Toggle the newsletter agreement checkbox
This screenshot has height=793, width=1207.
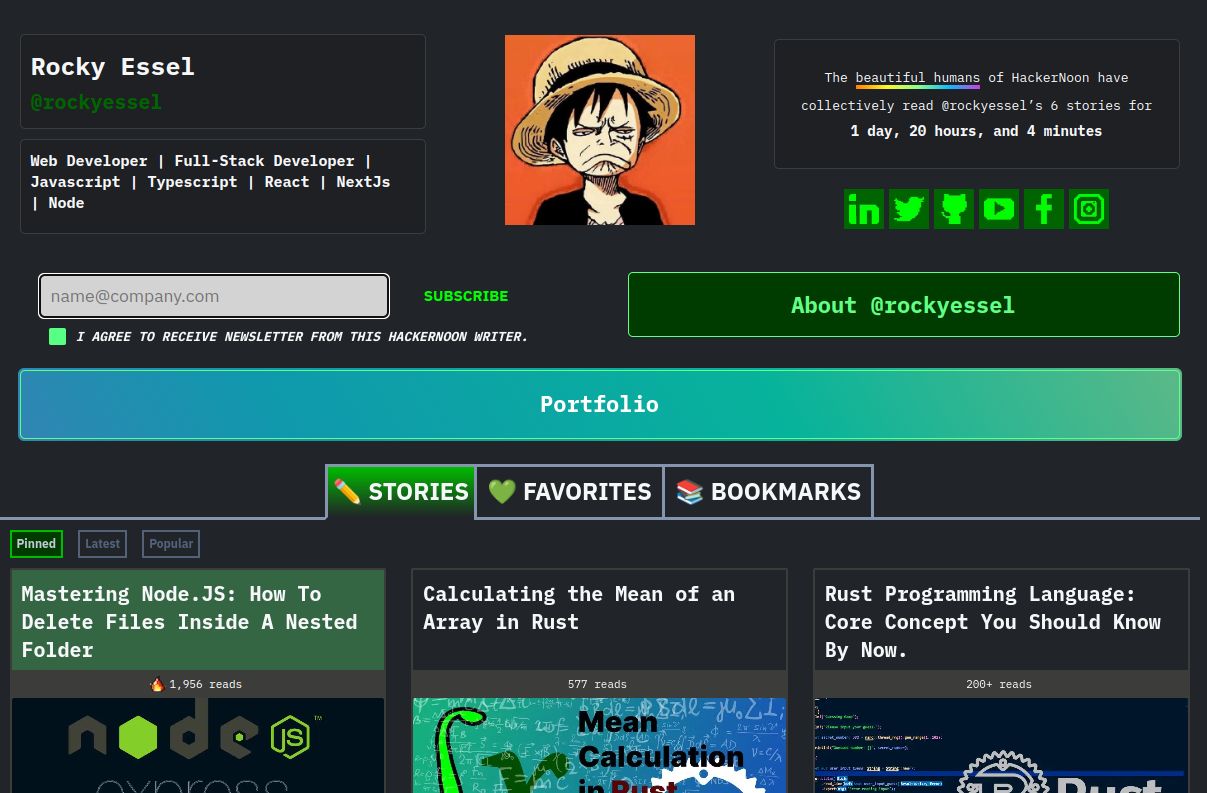point(58,337)
